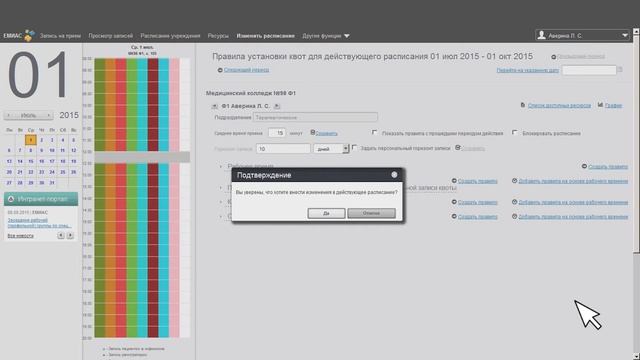Click document icon for Список доступных ресурсов

(522, 105)
